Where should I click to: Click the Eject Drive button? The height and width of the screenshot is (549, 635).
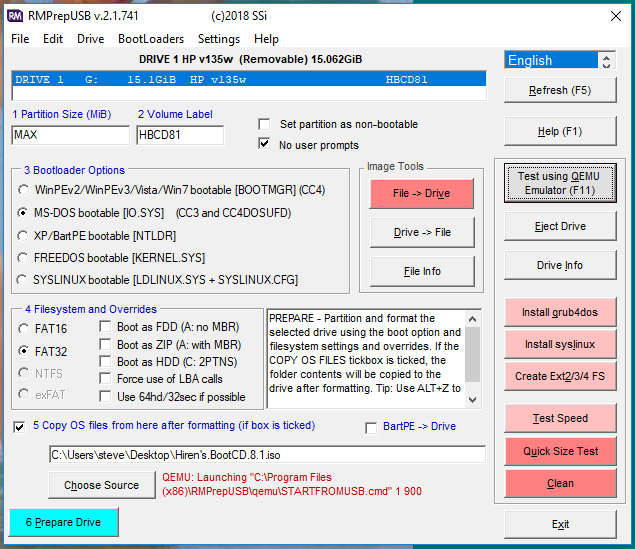(560, 226)
